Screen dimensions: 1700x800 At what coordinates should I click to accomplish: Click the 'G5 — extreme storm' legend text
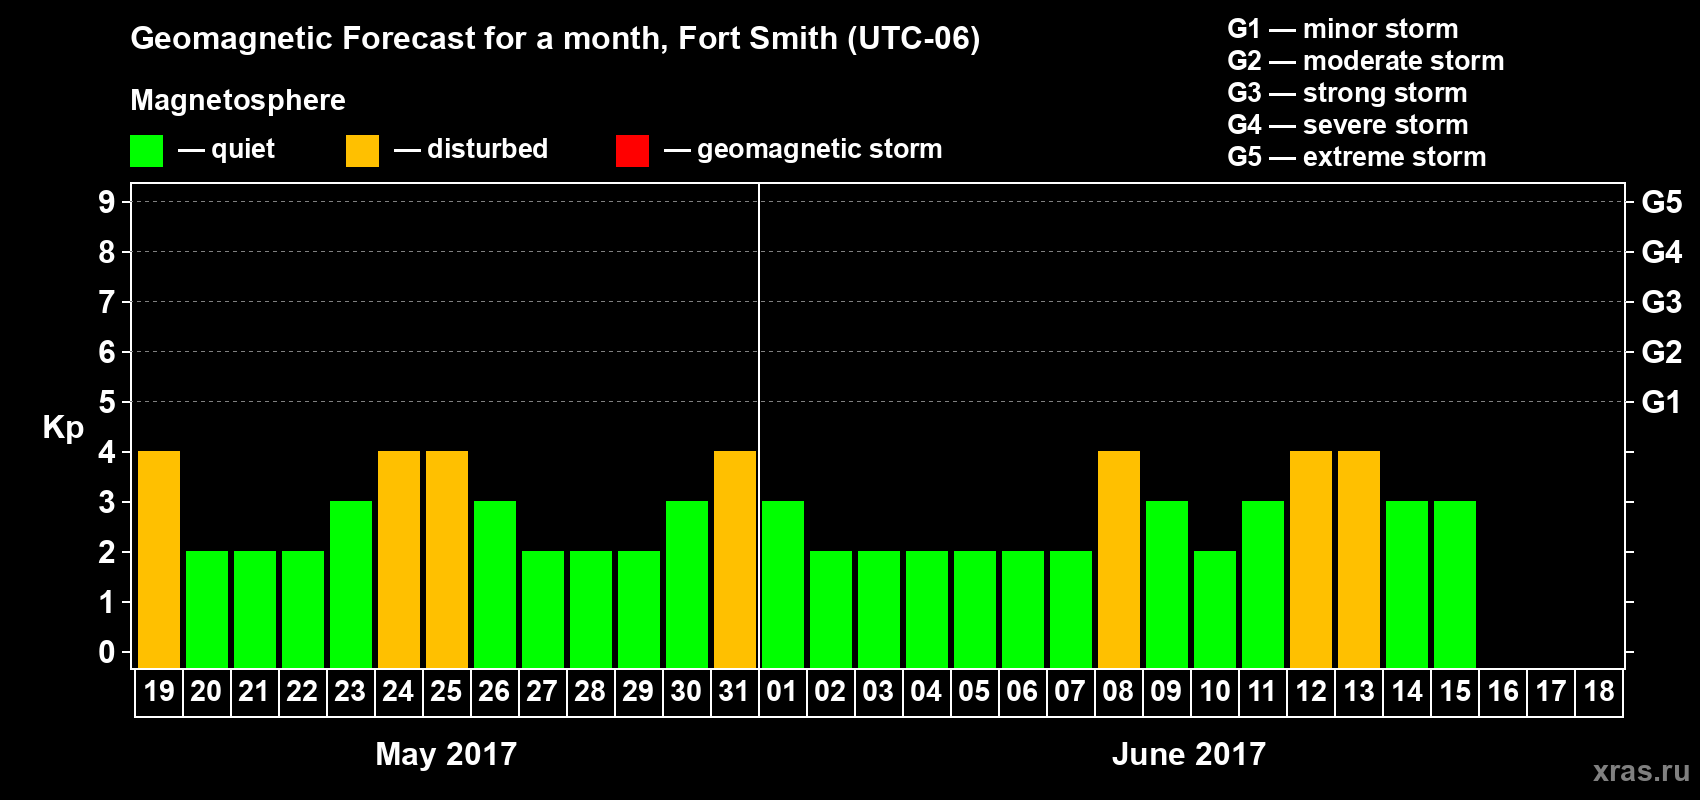(1357, 157)
